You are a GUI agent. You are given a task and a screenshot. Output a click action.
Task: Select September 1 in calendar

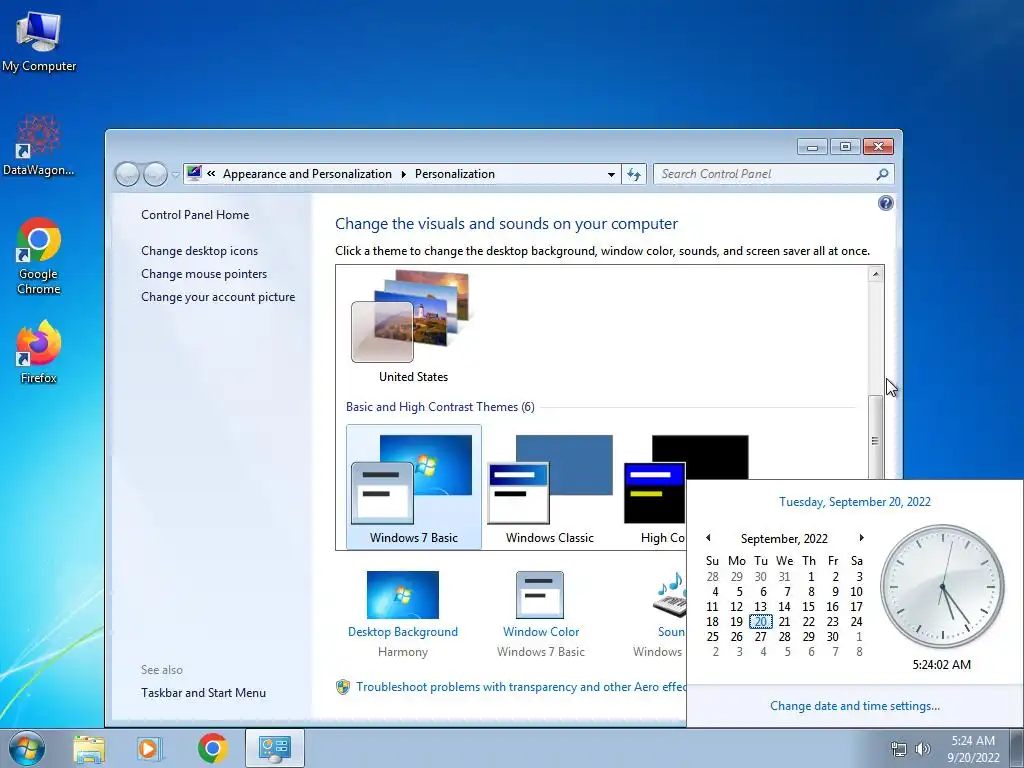[810, 577]
